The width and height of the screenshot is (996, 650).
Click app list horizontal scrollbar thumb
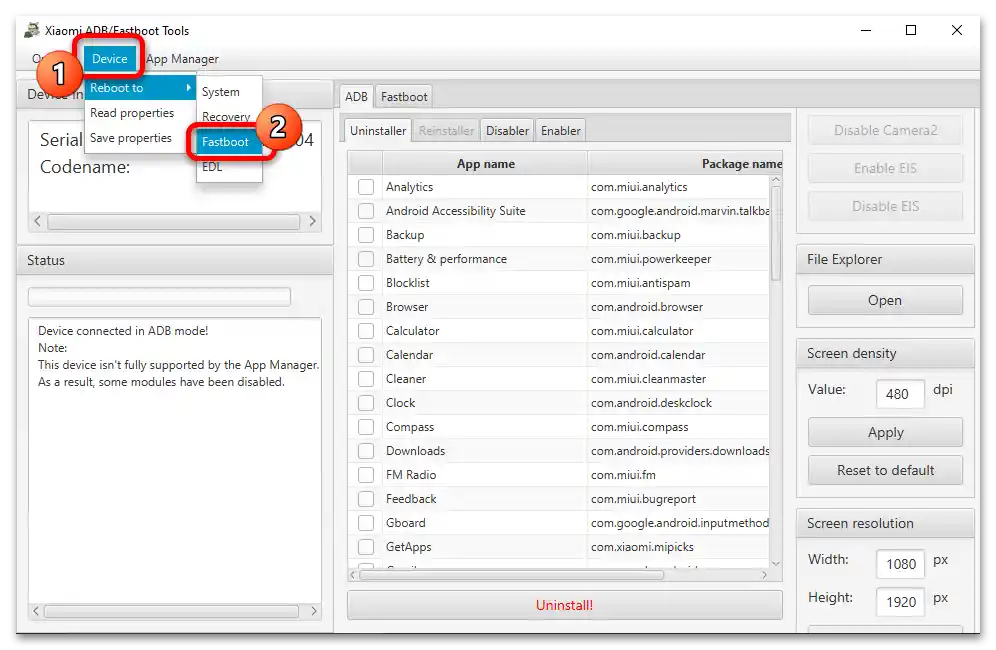pos(512,575)
